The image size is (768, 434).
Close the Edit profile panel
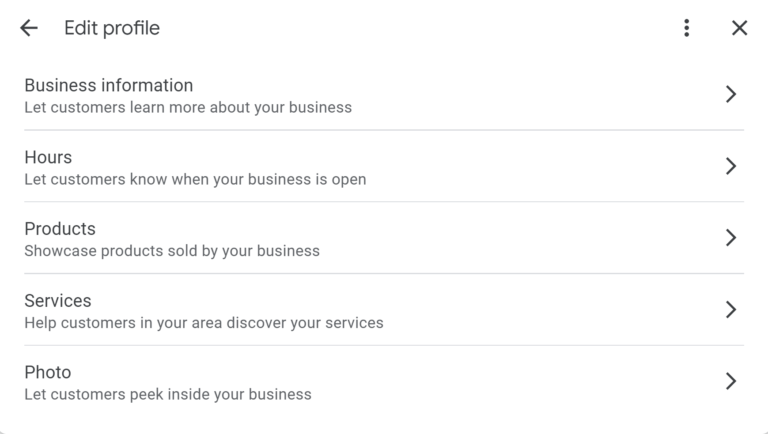[739, 28]
